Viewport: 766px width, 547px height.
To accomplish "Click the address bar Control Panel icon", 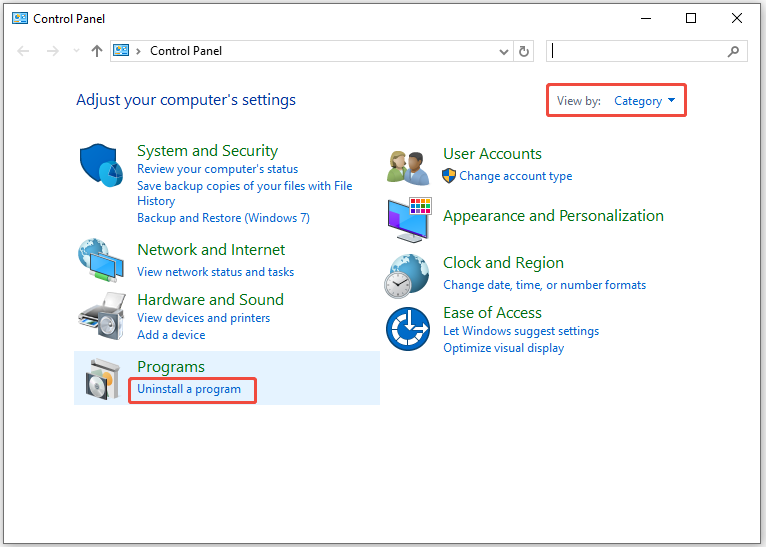I will pos(121,50).
